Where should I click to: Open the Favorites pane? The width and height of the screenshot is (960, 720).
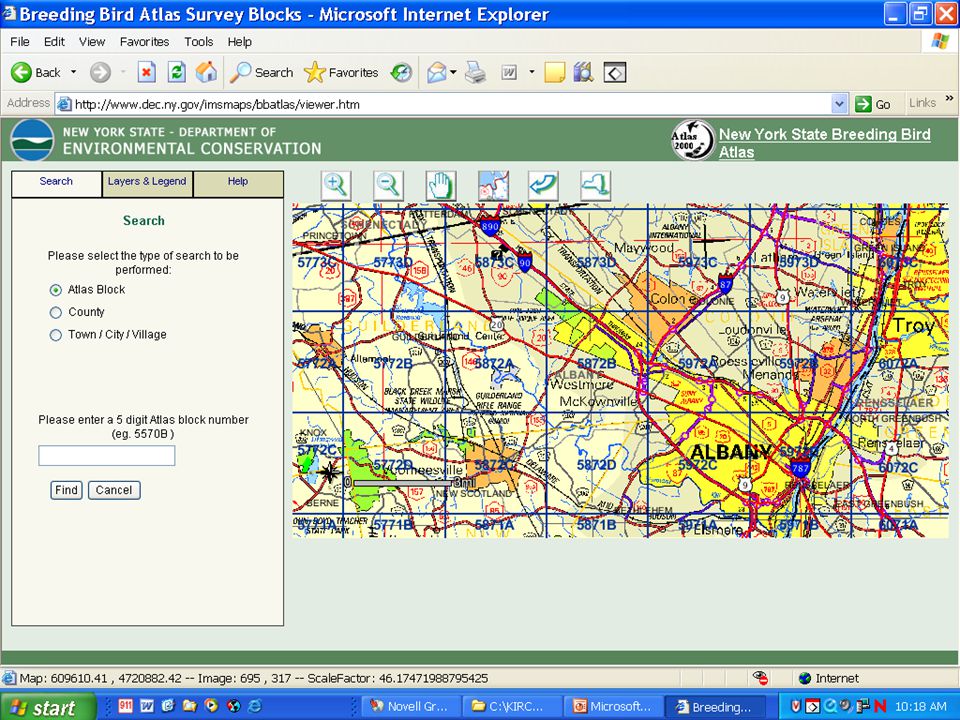[x=341, y=72]
